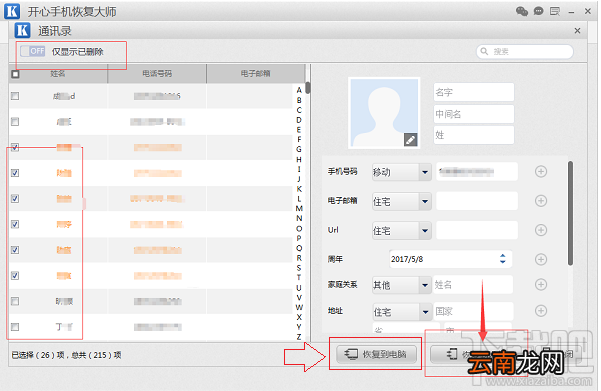Toggle 仅显示已删除 OFF switch
The height and width of the screenshot is (391, 601).
click(33, 51)
